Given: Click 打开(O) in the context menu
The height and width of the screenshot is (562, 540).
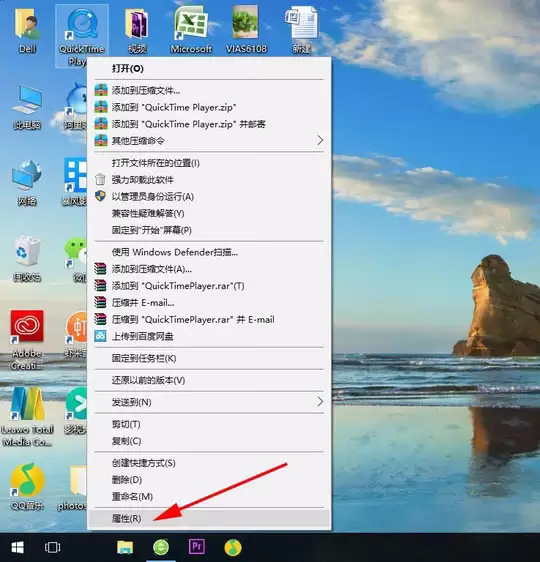Looking at the screenshot, I should click(209, 68).
